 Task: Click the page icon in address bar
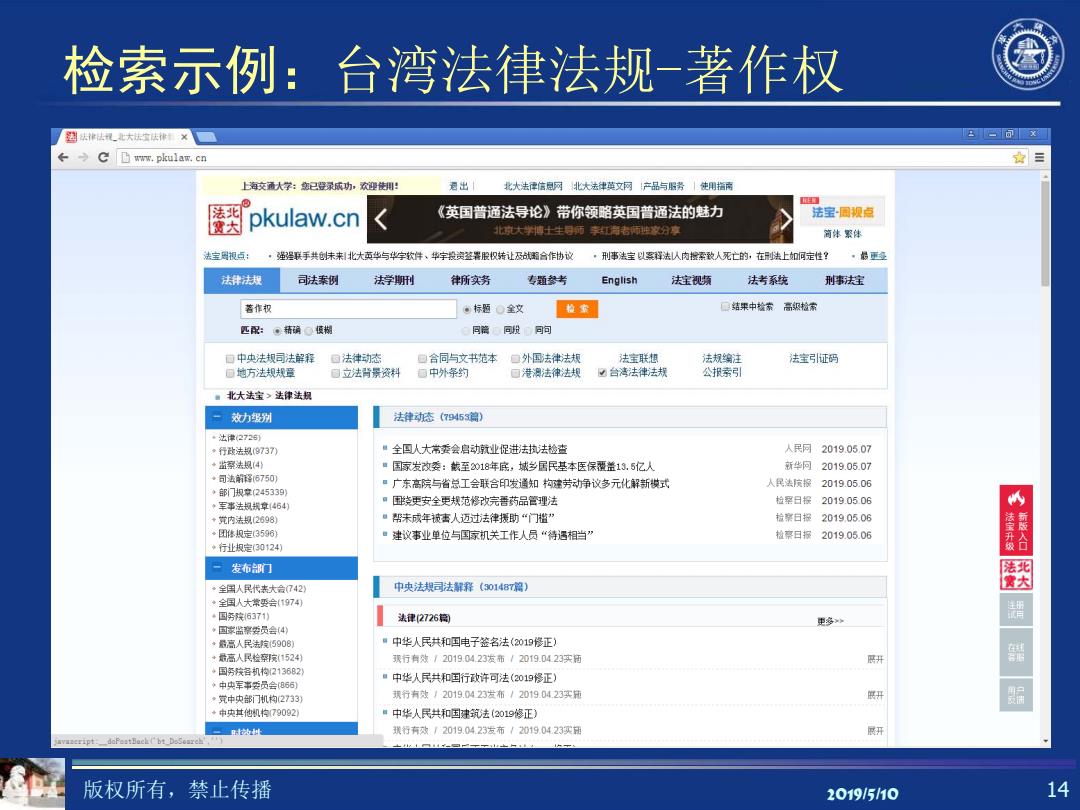(125, 158)
